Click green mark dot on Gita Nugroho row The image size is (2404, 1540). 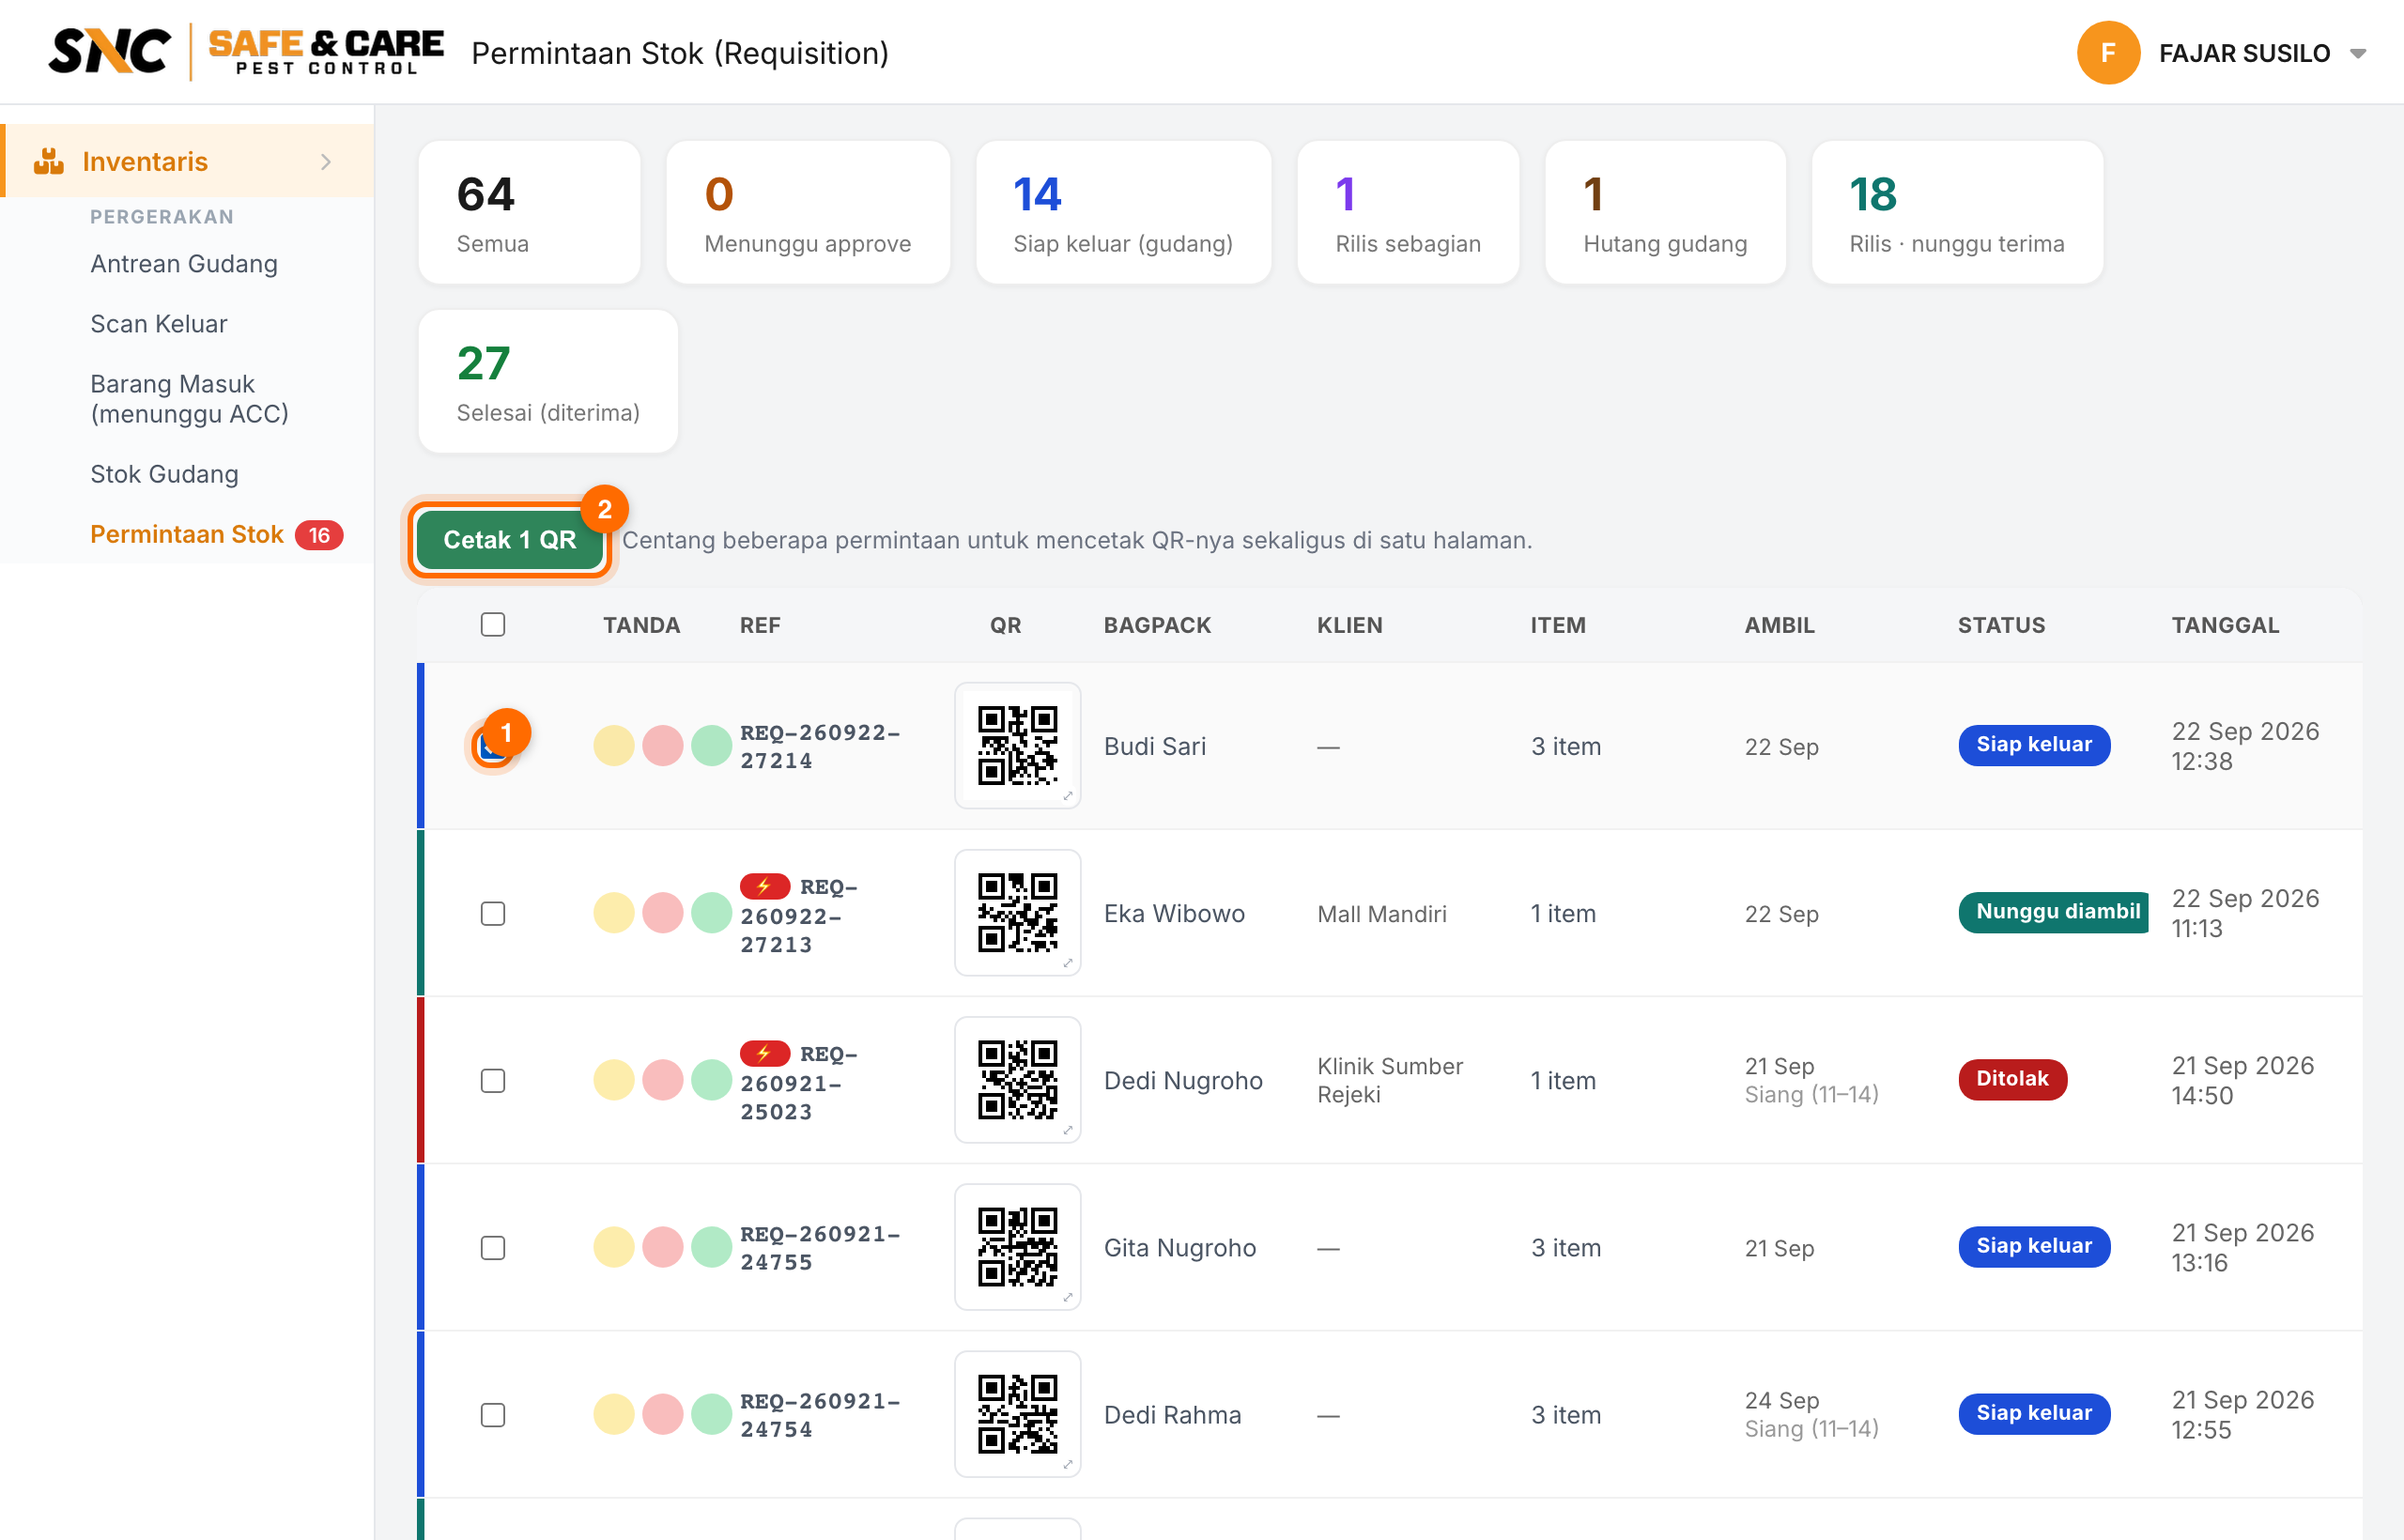point(712,1247)
